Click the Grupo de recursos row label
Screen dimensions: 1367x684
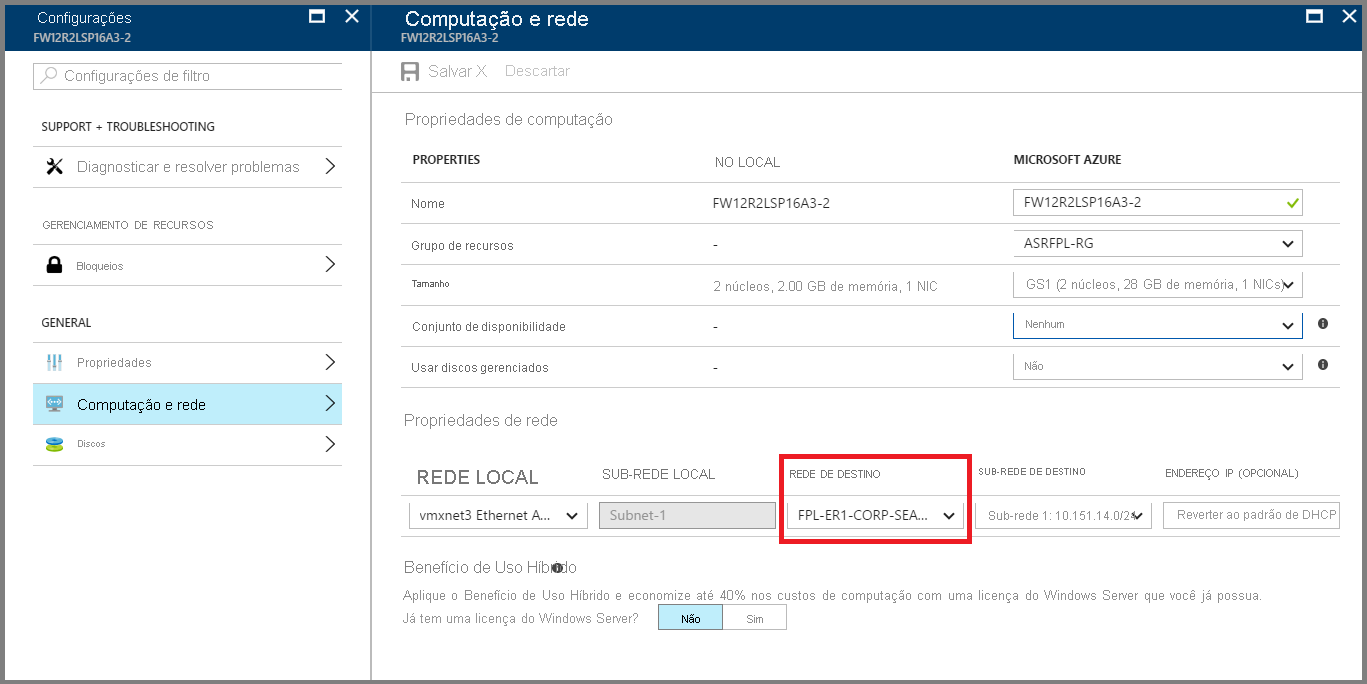click(462, 245)
